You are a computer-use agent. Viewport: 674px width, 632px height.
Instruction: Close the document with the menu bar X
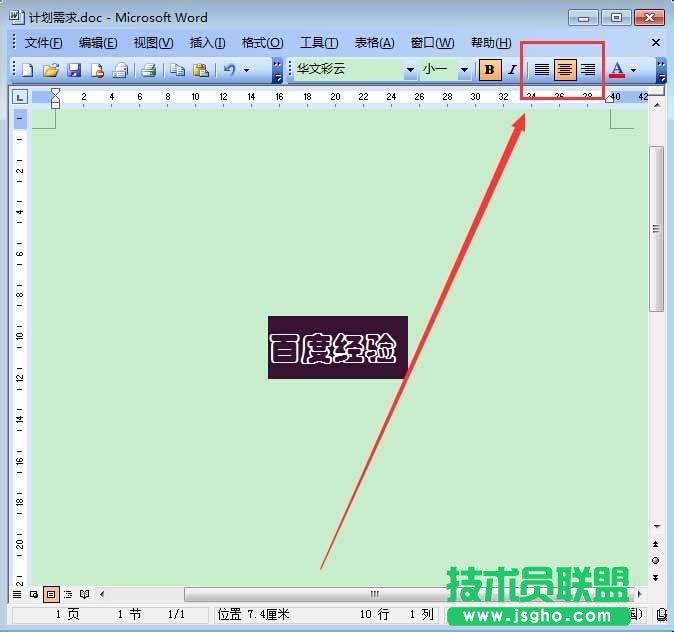coord(656,43)
